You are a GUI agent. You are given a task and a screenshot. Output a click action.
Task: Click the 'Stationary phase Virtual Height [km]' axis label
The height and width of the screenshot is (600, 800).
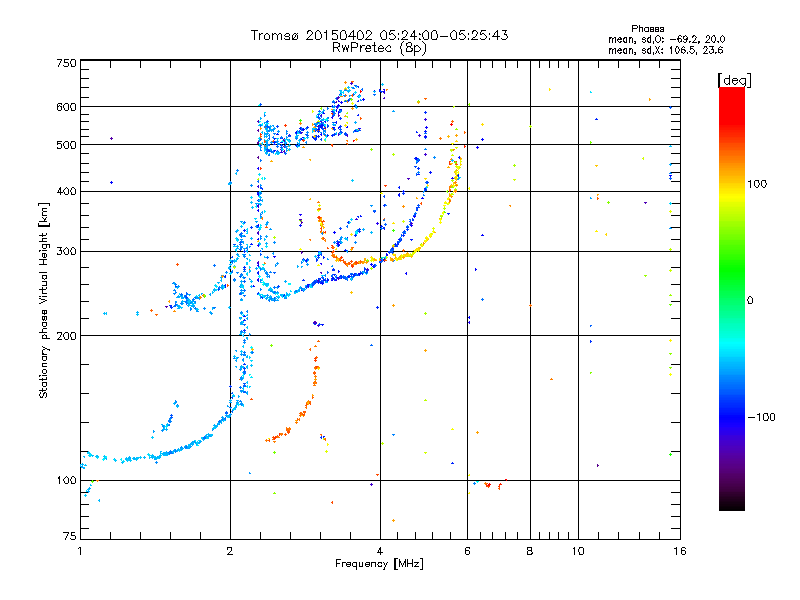(x=44, y=300)
